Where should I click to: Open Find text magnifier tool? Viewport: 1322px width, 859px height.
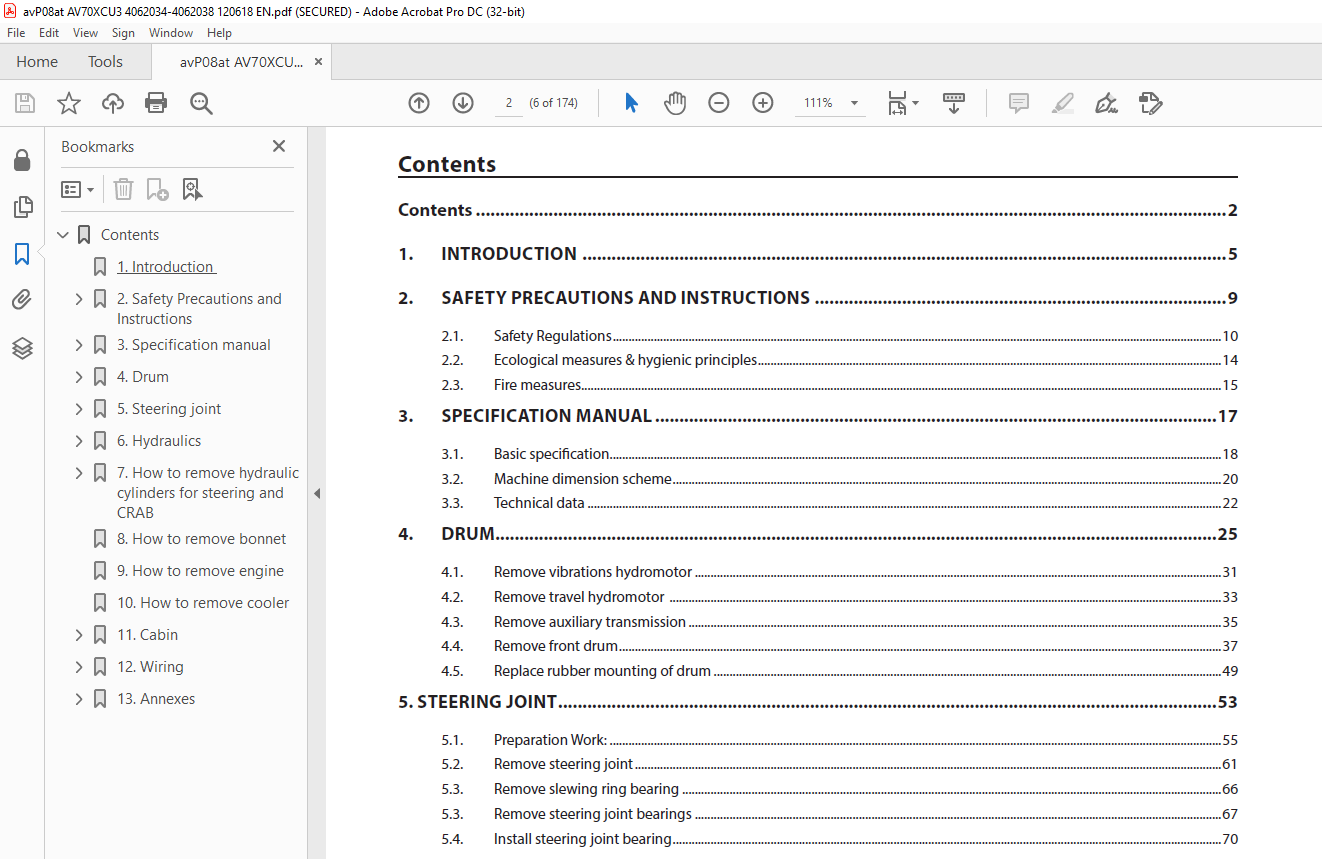click(201, 103)
